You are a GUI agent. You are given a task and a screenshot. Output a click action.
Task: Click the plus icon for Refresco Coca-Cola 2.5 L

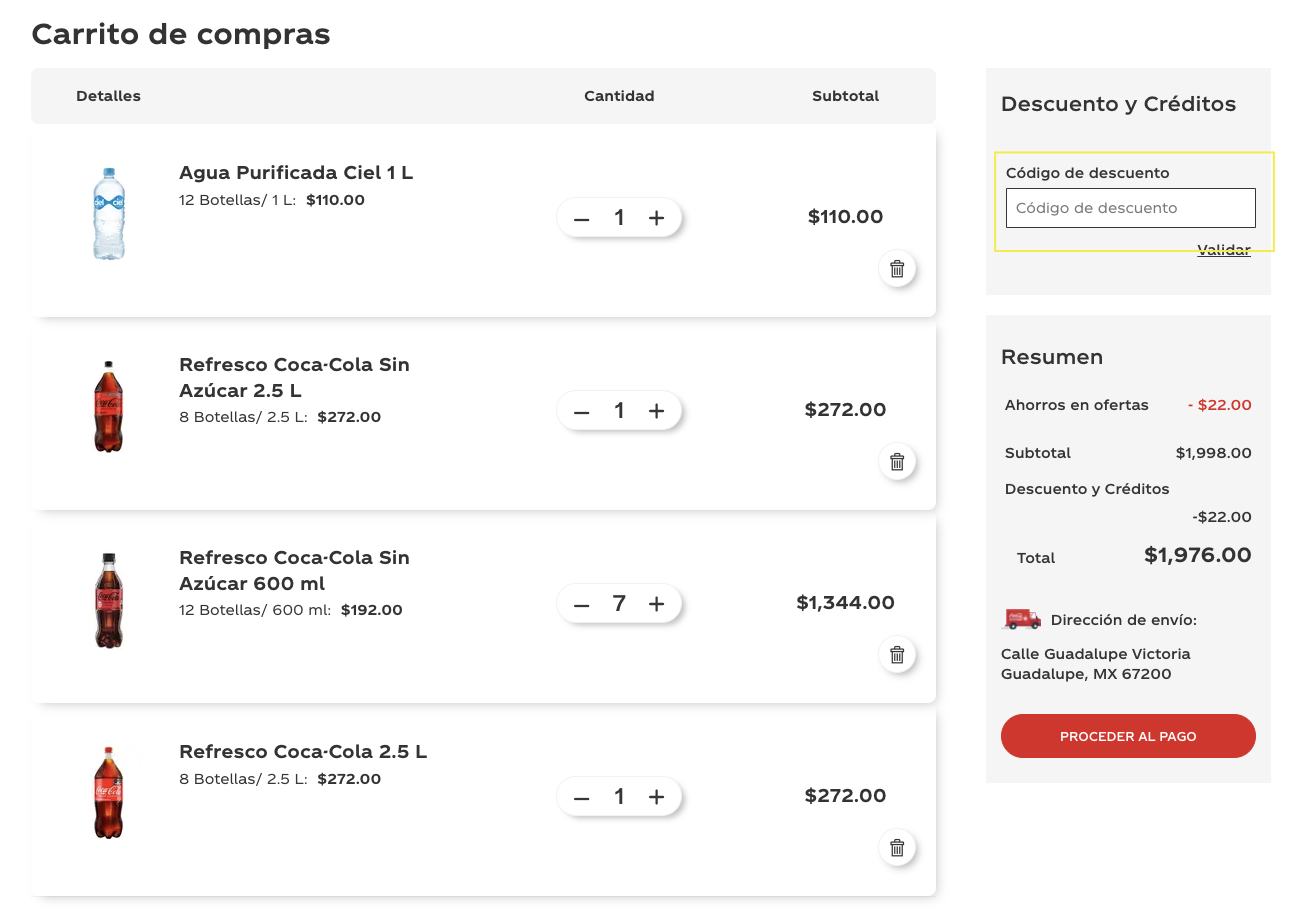656,797
